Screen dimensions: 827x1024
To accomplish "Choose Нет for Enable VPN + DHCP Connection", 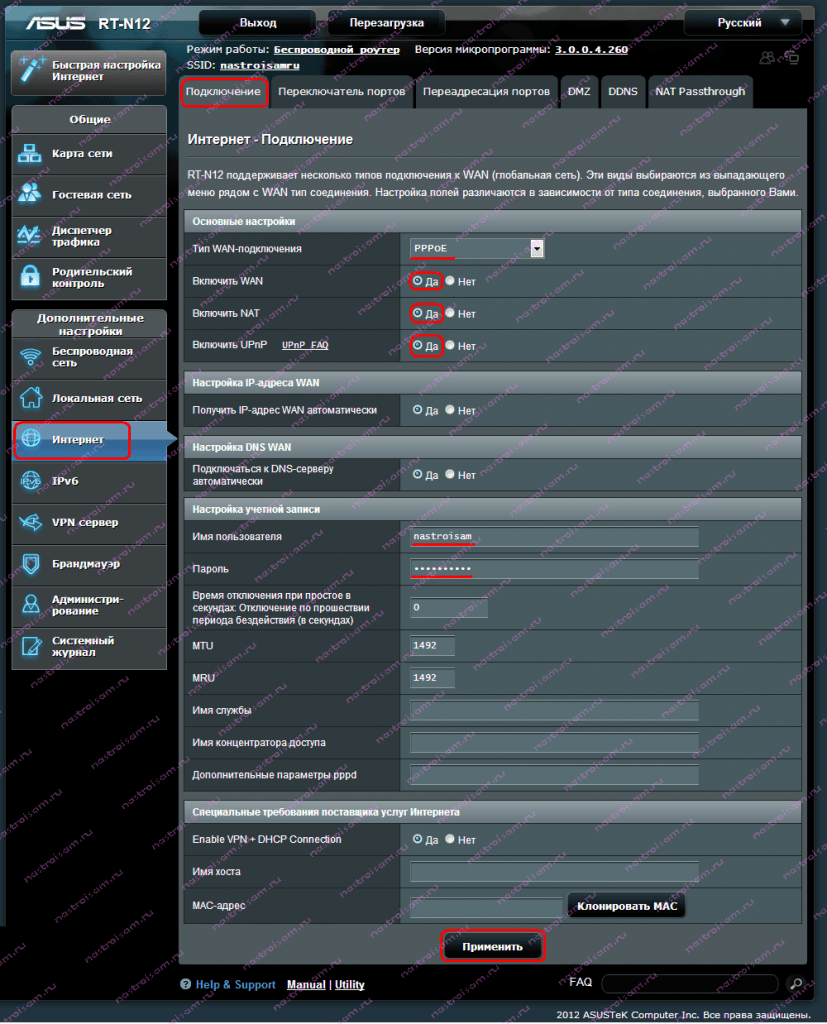I will click(x=450, y=839).
